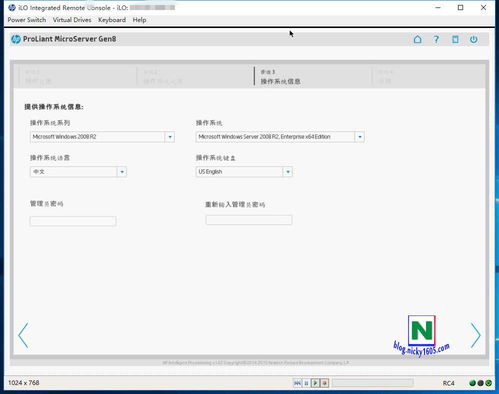
Task: Open help via the question mark icon
Action: pyautogui.click(x=436, y=40)
